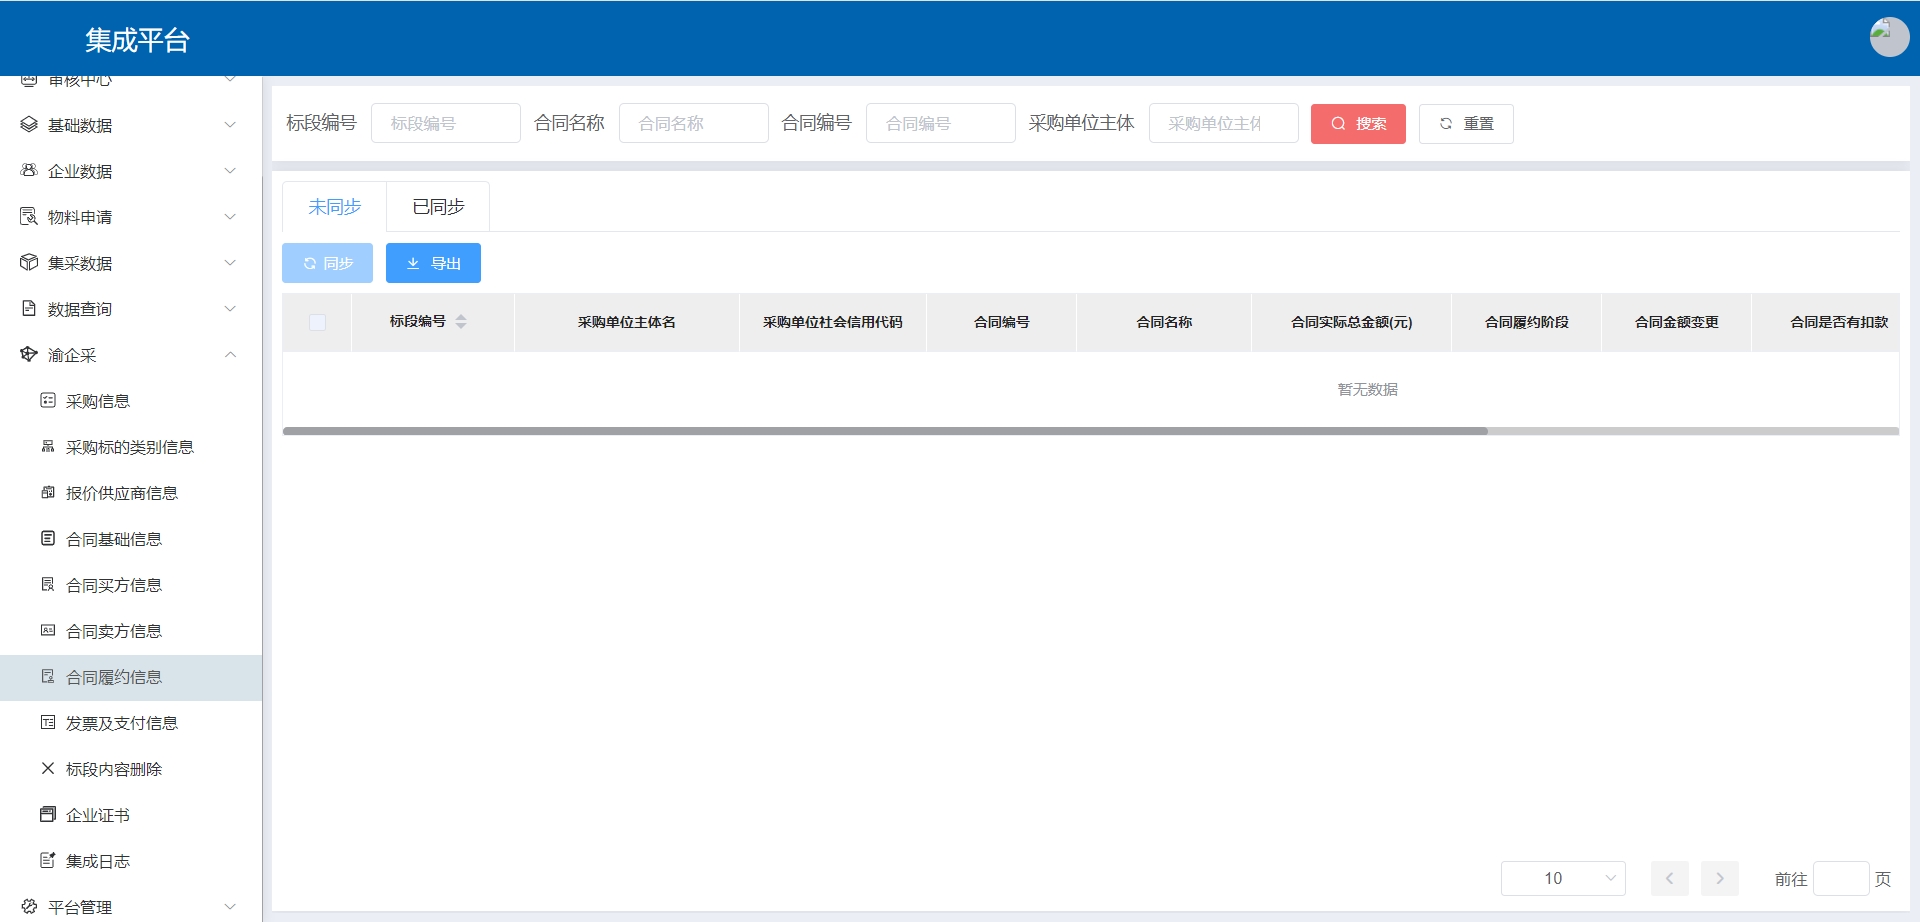Open the page size dropdown showing 10
Screen dimensions: 1920x922
point(1562,878)
